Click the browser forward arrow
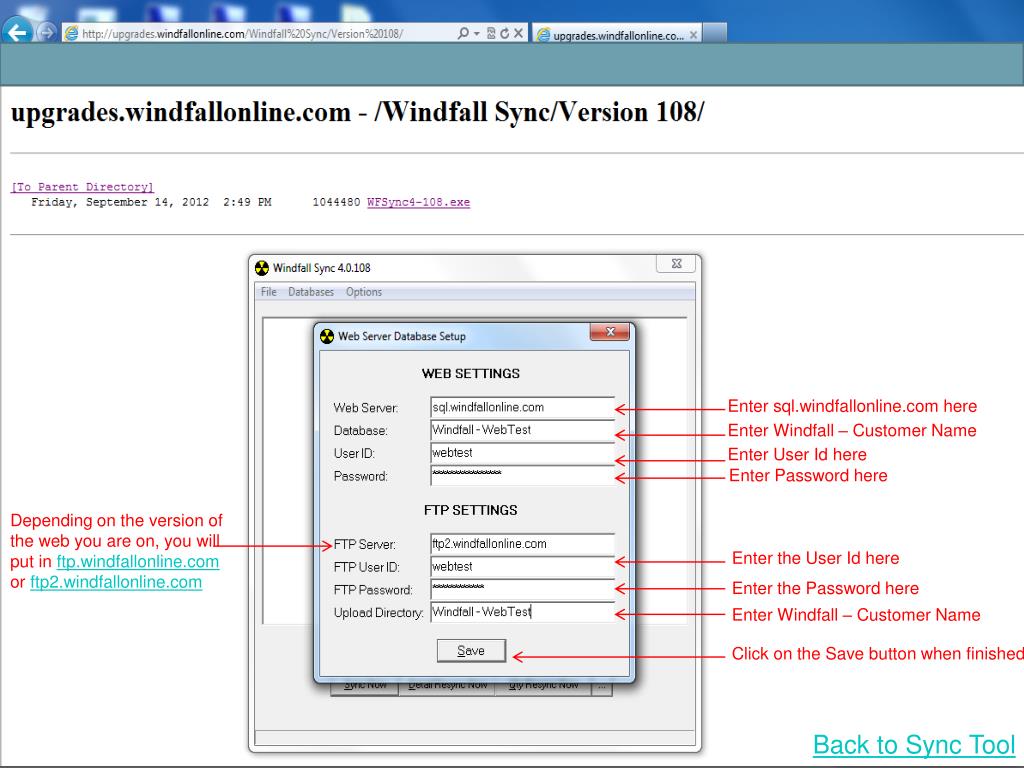Image resolution: width=1024 pixels, height=768 pixels. (46, 31)
